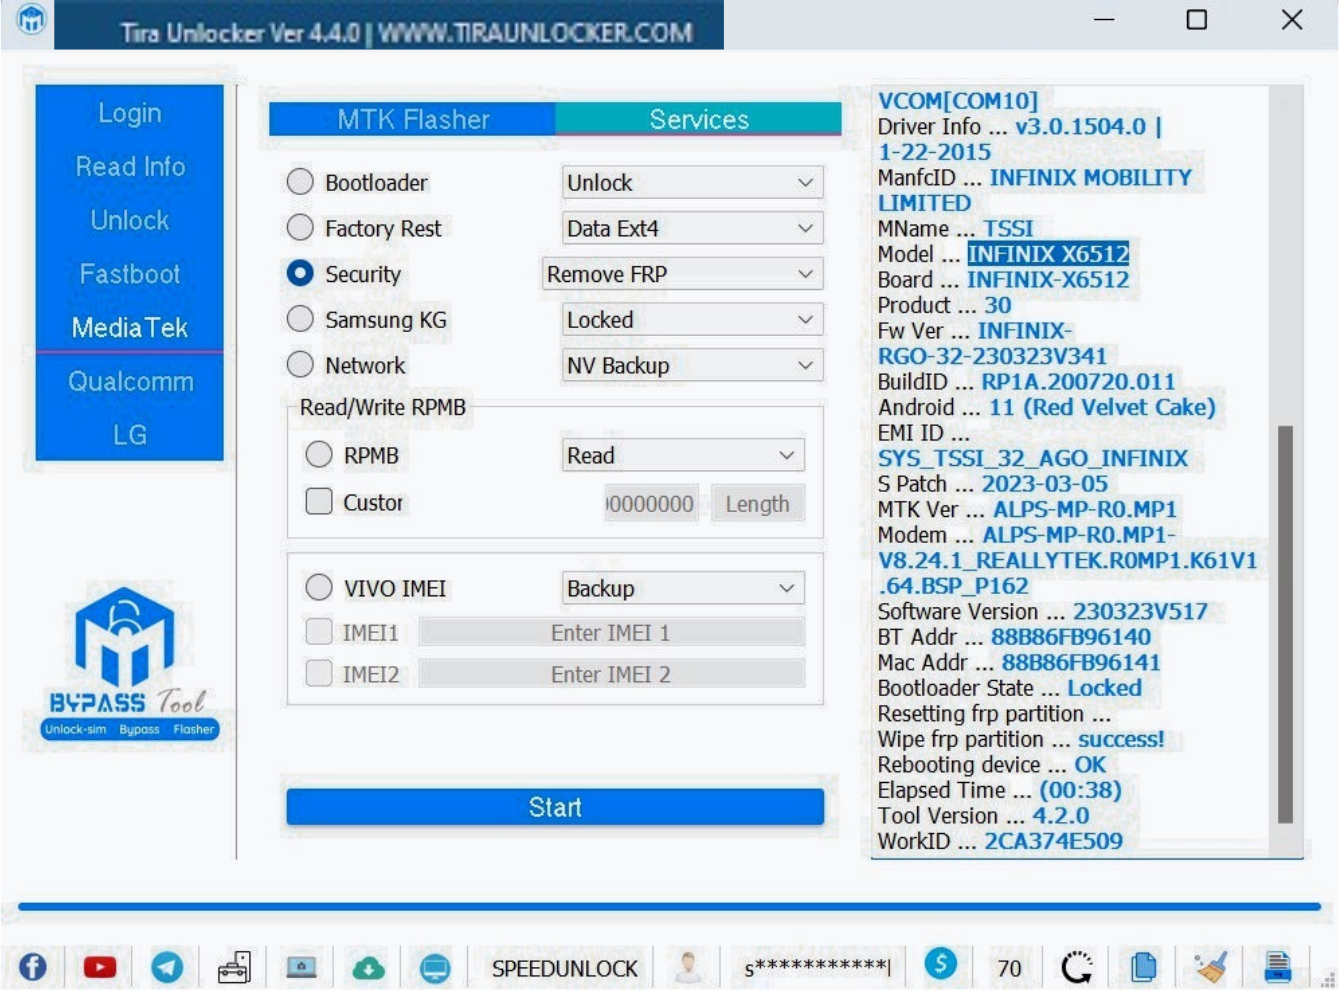Click the SPEEDUNLOCK username label
Screen dimensions: 1339x990
564,968
